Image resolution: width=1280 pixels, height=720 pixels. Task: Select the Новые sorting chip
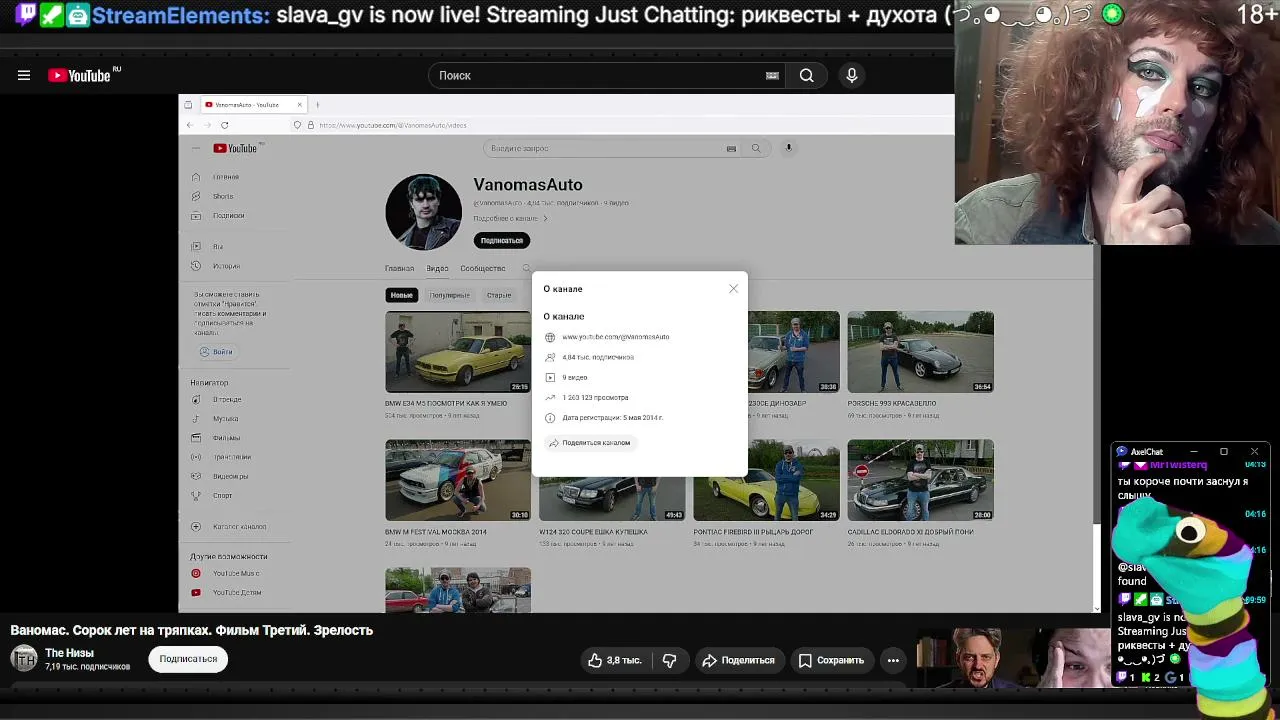(x=401, y=295)
